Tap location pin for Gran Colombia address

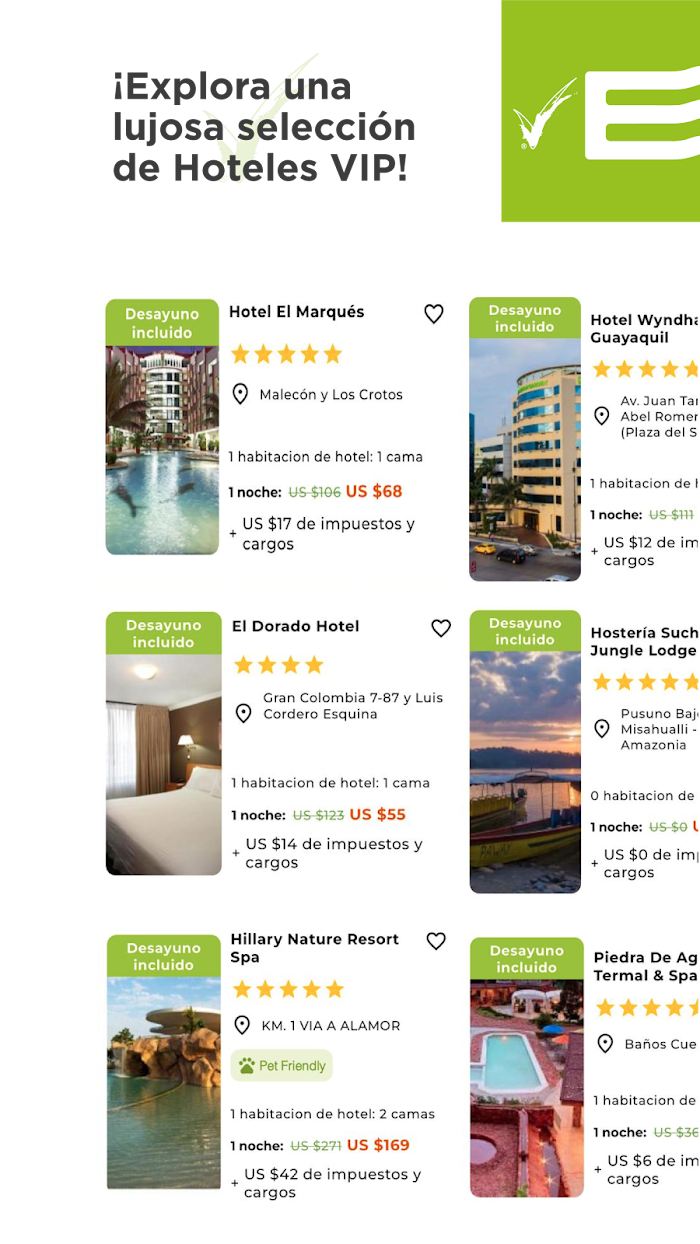pos(243,713)
